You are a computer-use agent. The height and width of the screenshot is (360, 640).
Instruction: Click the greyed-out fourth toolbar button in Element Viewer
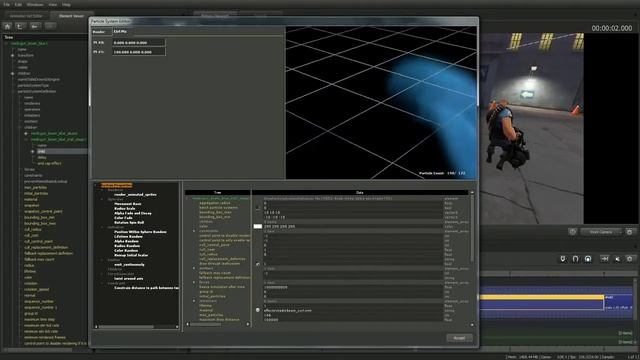[50, 26]
